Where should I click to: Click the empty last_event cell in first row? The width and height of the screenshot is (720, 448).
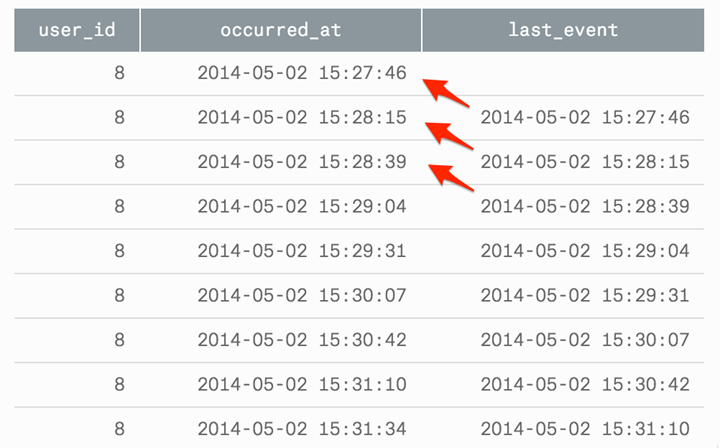click(563, 73)
